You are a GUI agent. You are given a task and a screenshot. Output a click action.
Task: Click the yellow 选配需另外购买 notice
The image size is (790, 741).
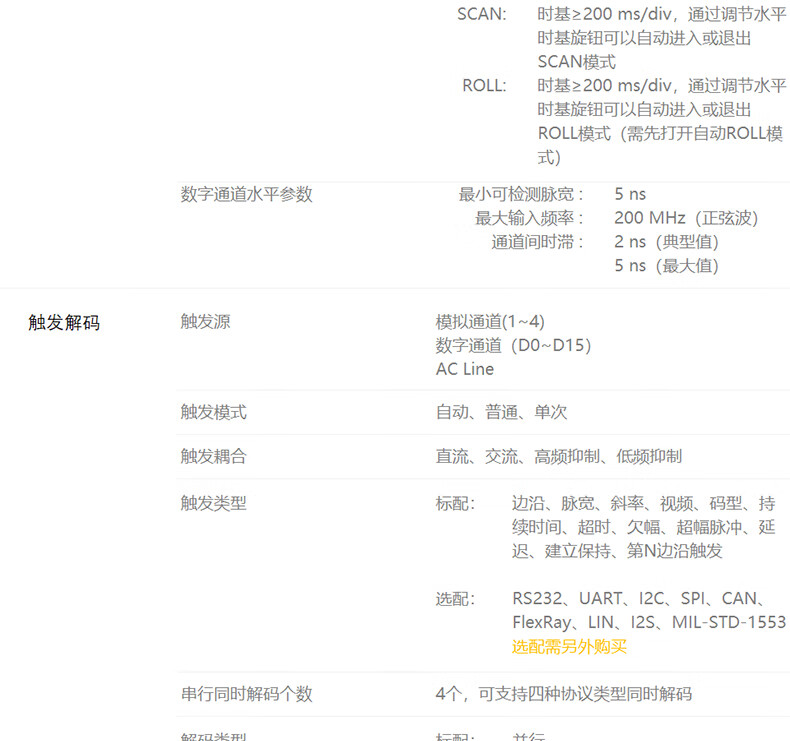coord(569,646)
